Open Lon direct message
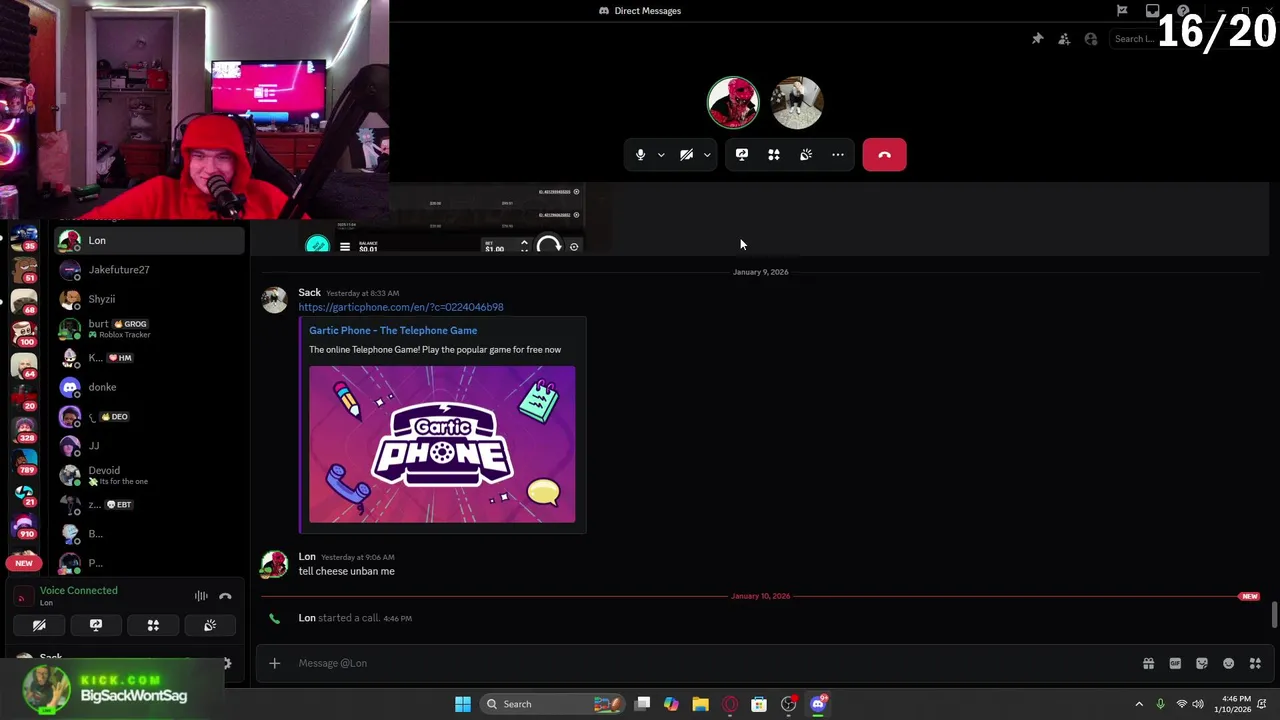Image resolution: width=1280 pixels, height=720 pixels. [149, 240]
